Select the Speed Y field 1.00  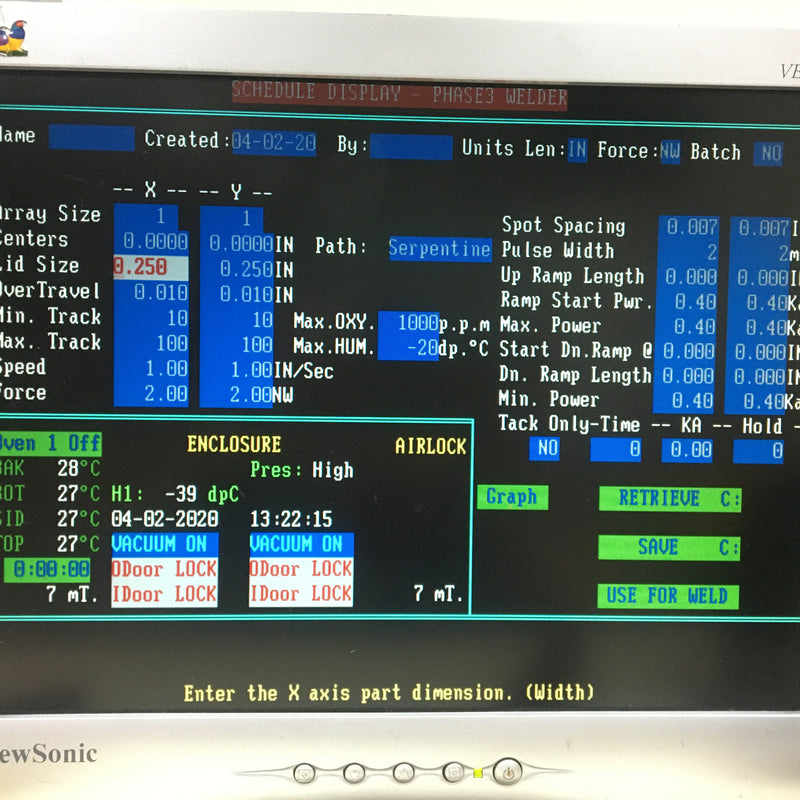[x=237, y=370]
